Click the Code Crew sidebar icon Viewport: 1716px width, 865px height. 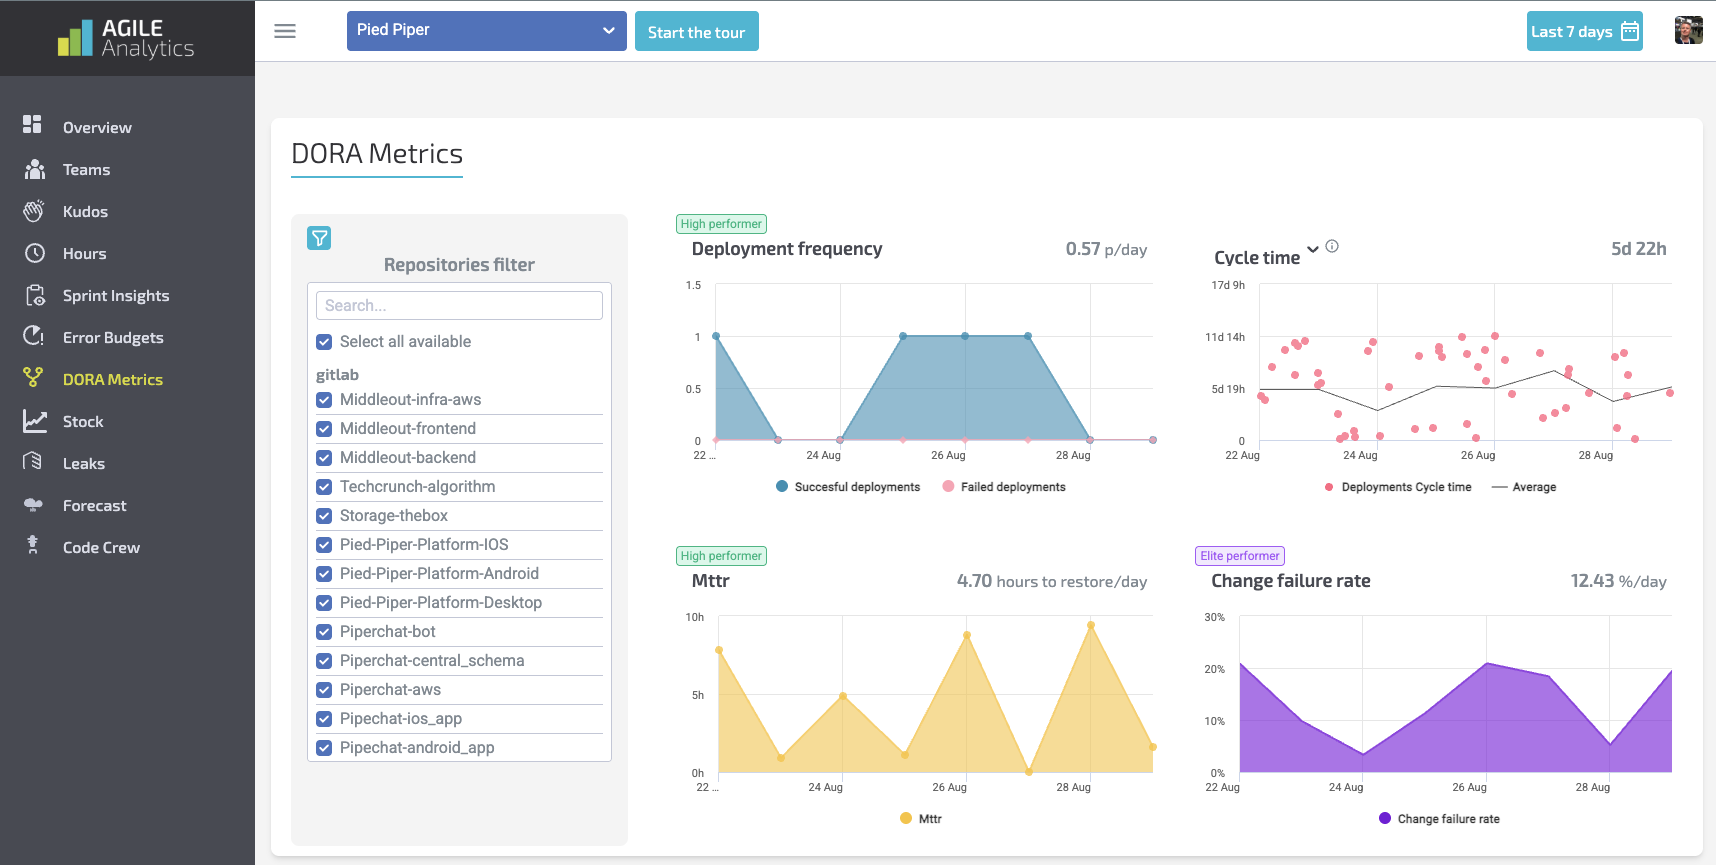[34, 546]
